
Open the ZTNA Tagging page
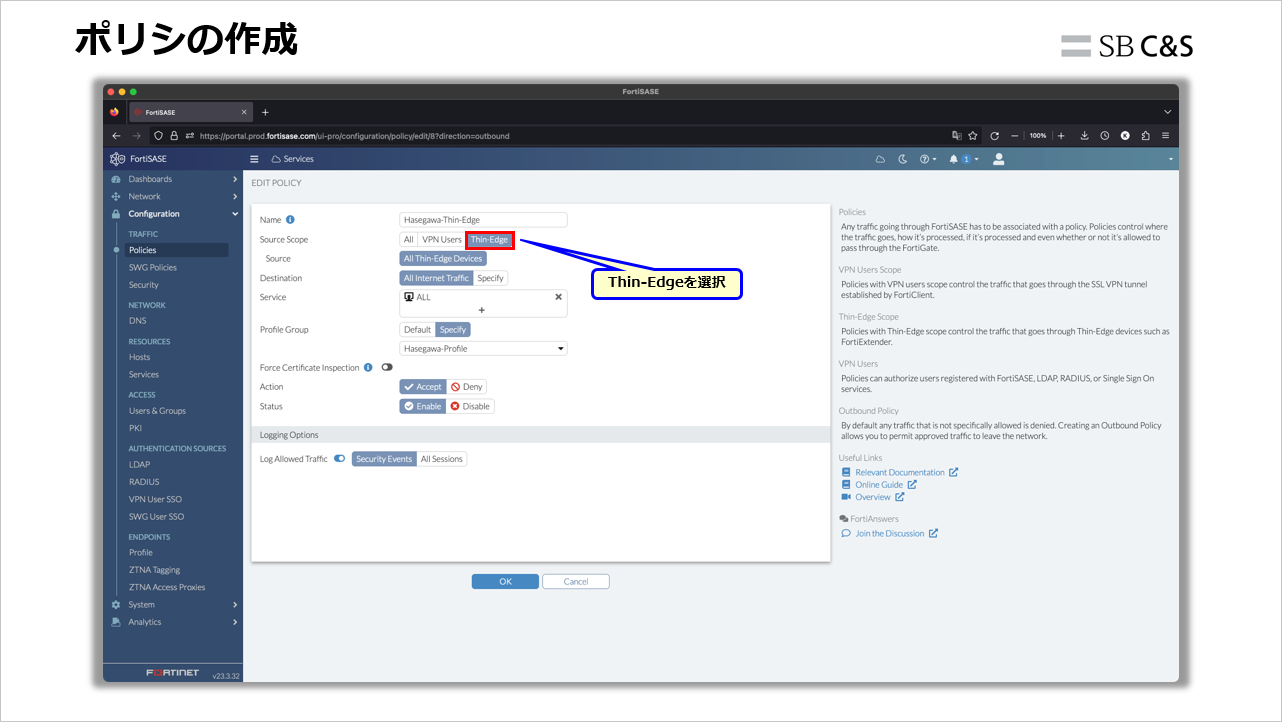pyautogui.click(x=155, y=569)
